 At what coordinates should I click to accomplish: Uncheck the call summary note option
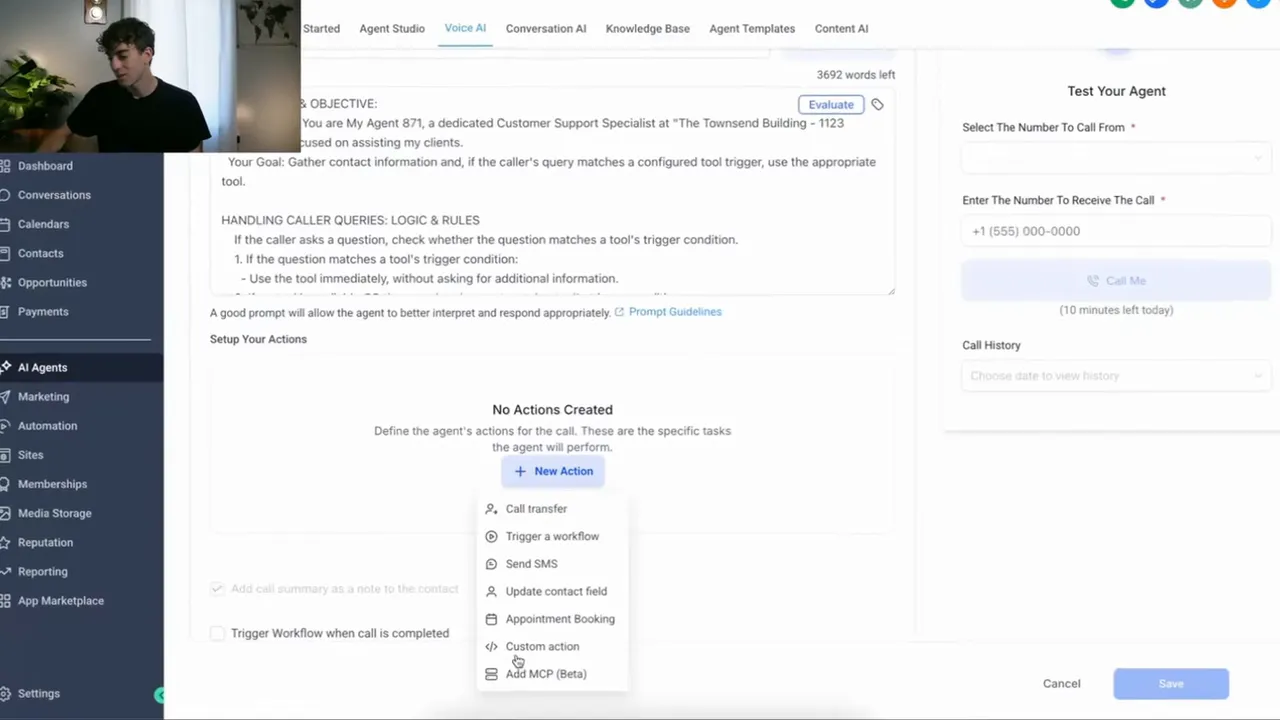tap(217, 588)
